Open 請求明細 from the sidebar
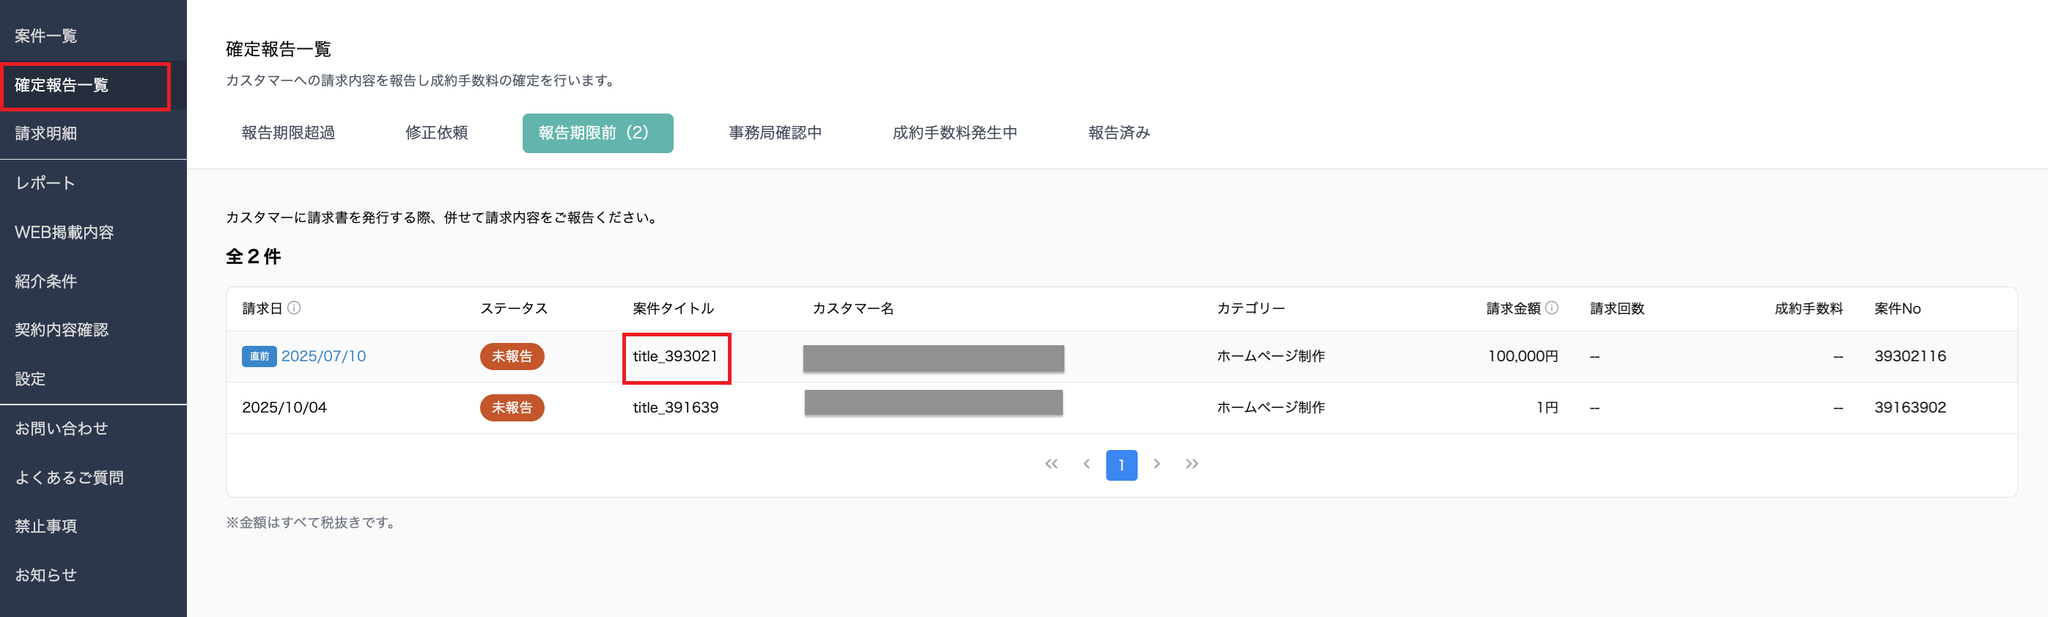Image resolution: width=2048 pixels, height=617 pixels. pos(46,133)
